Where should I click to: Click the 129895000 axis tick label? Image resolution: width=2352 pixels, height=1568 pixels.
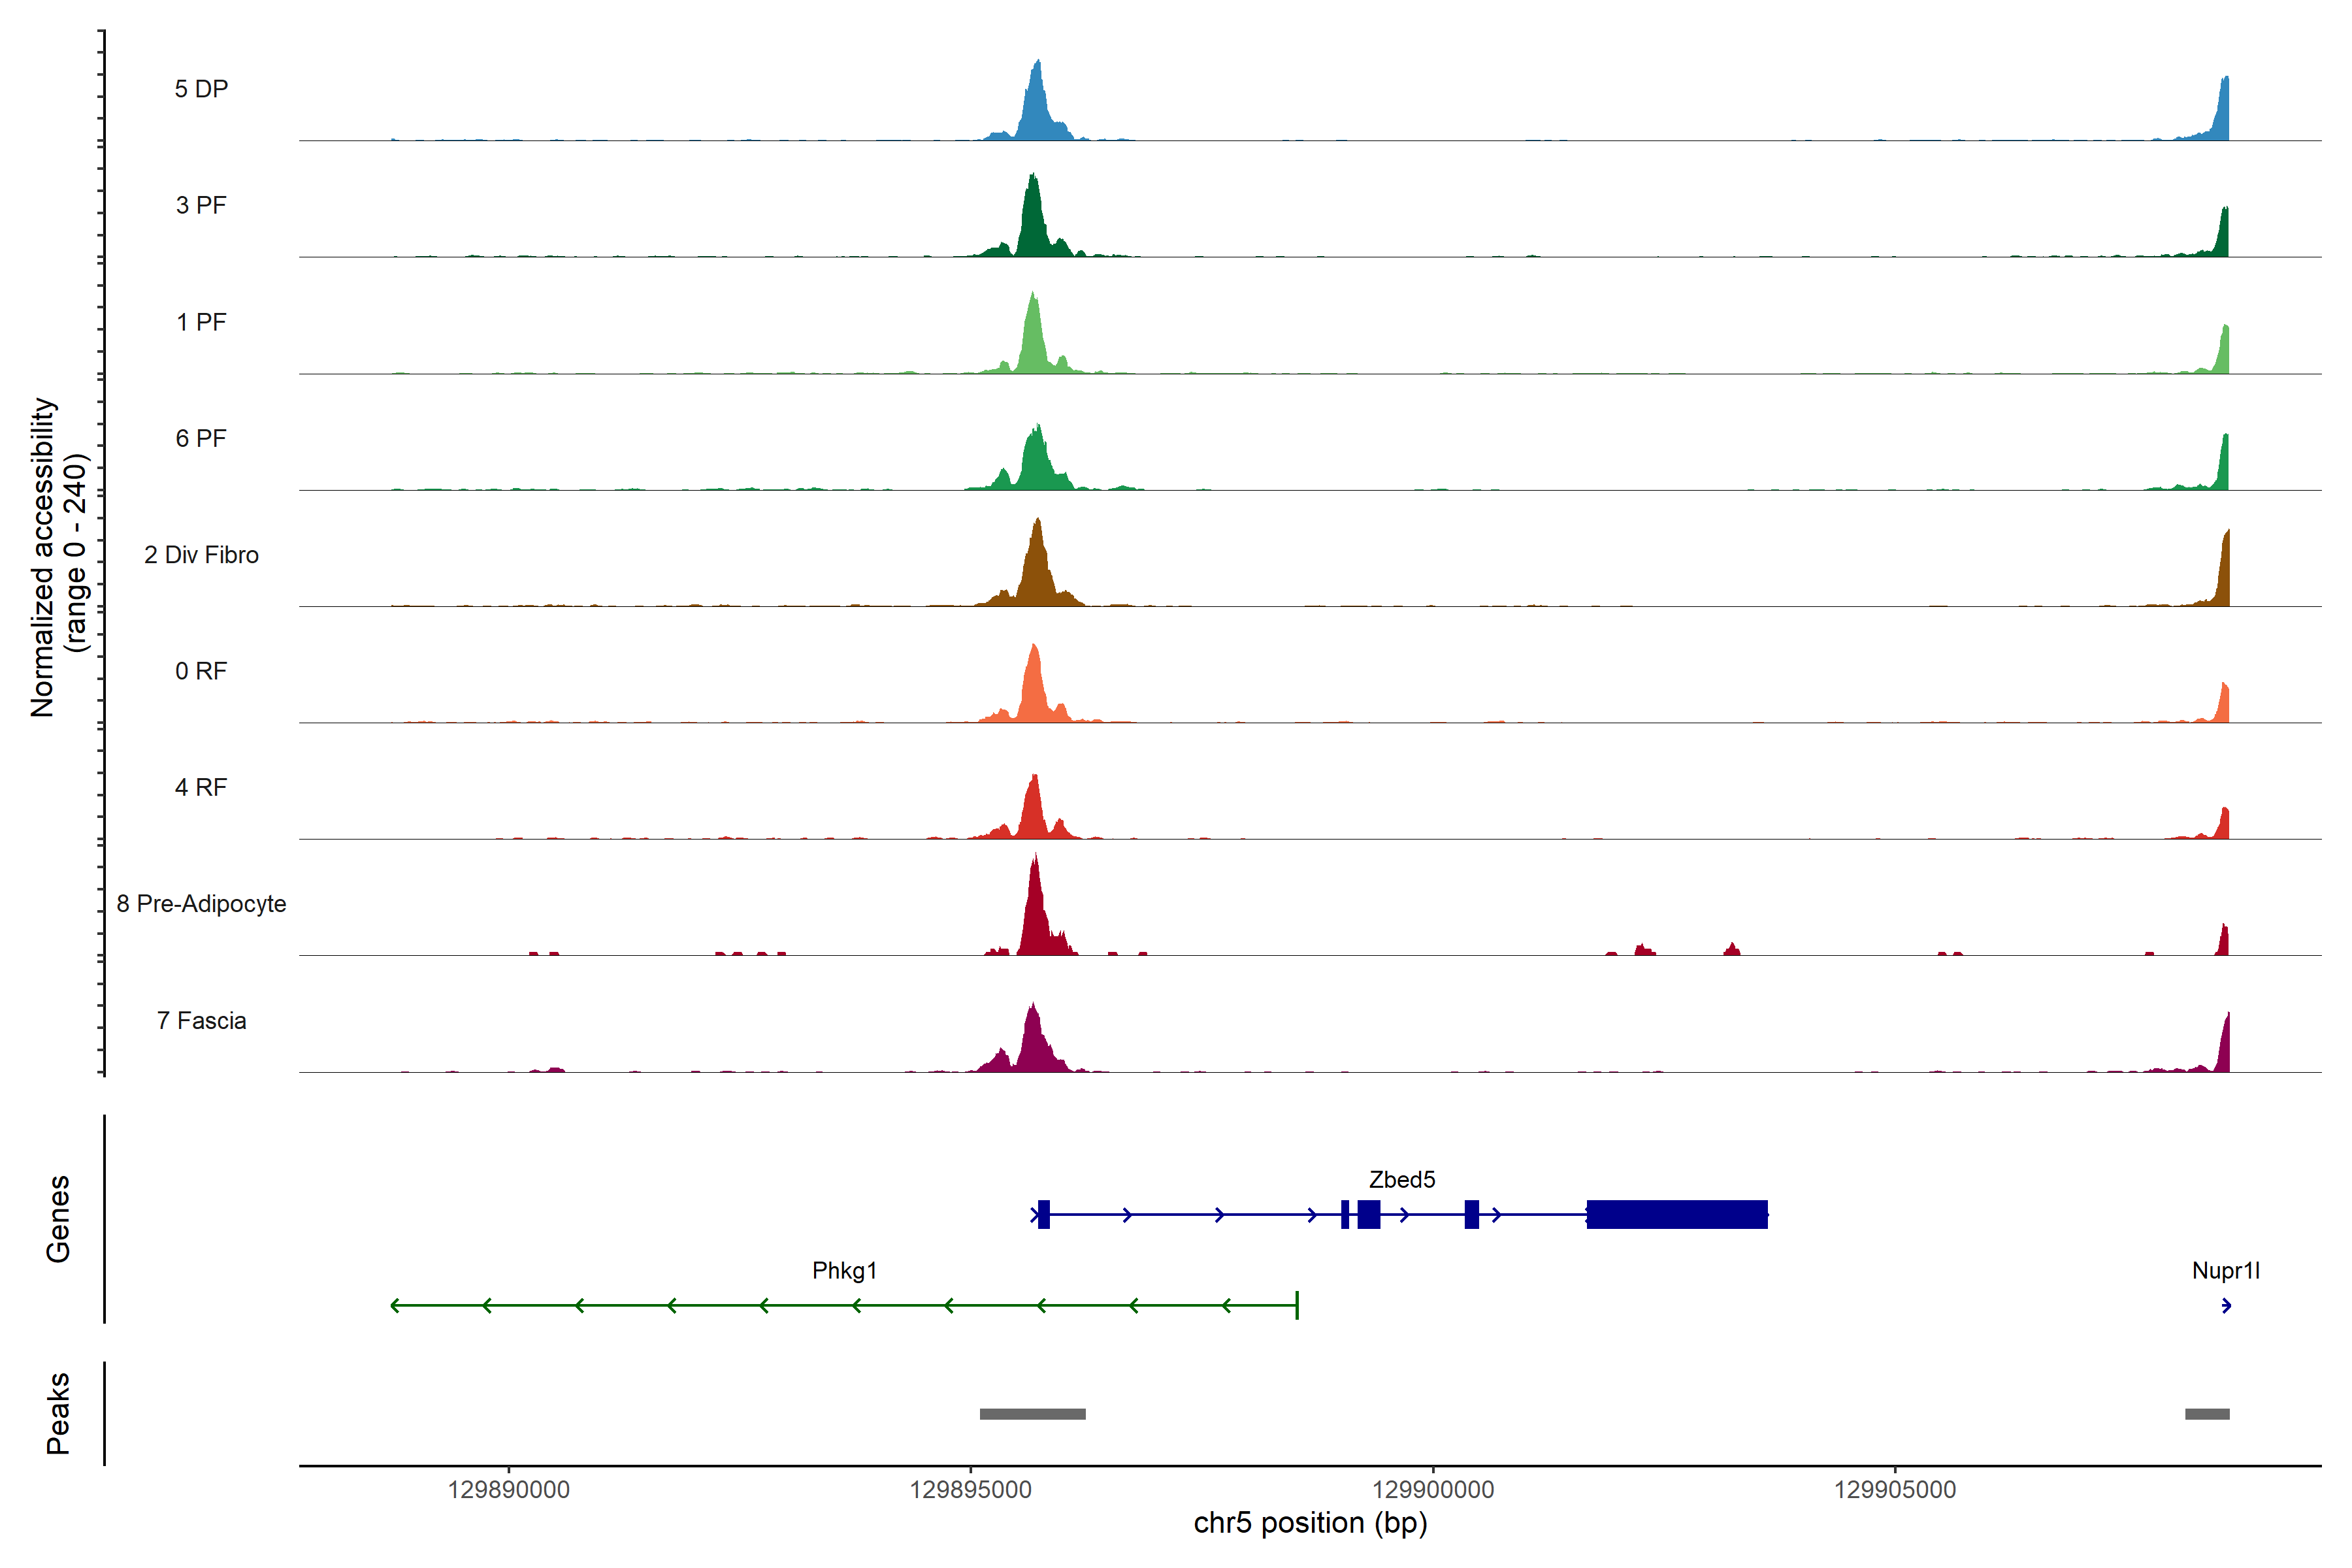click(x=970, y=1490)
